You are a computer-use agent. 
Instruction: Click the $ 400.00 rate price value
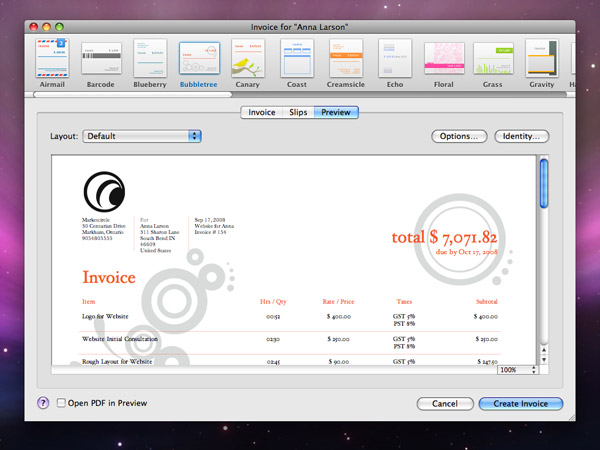click(x=339, y=316)
